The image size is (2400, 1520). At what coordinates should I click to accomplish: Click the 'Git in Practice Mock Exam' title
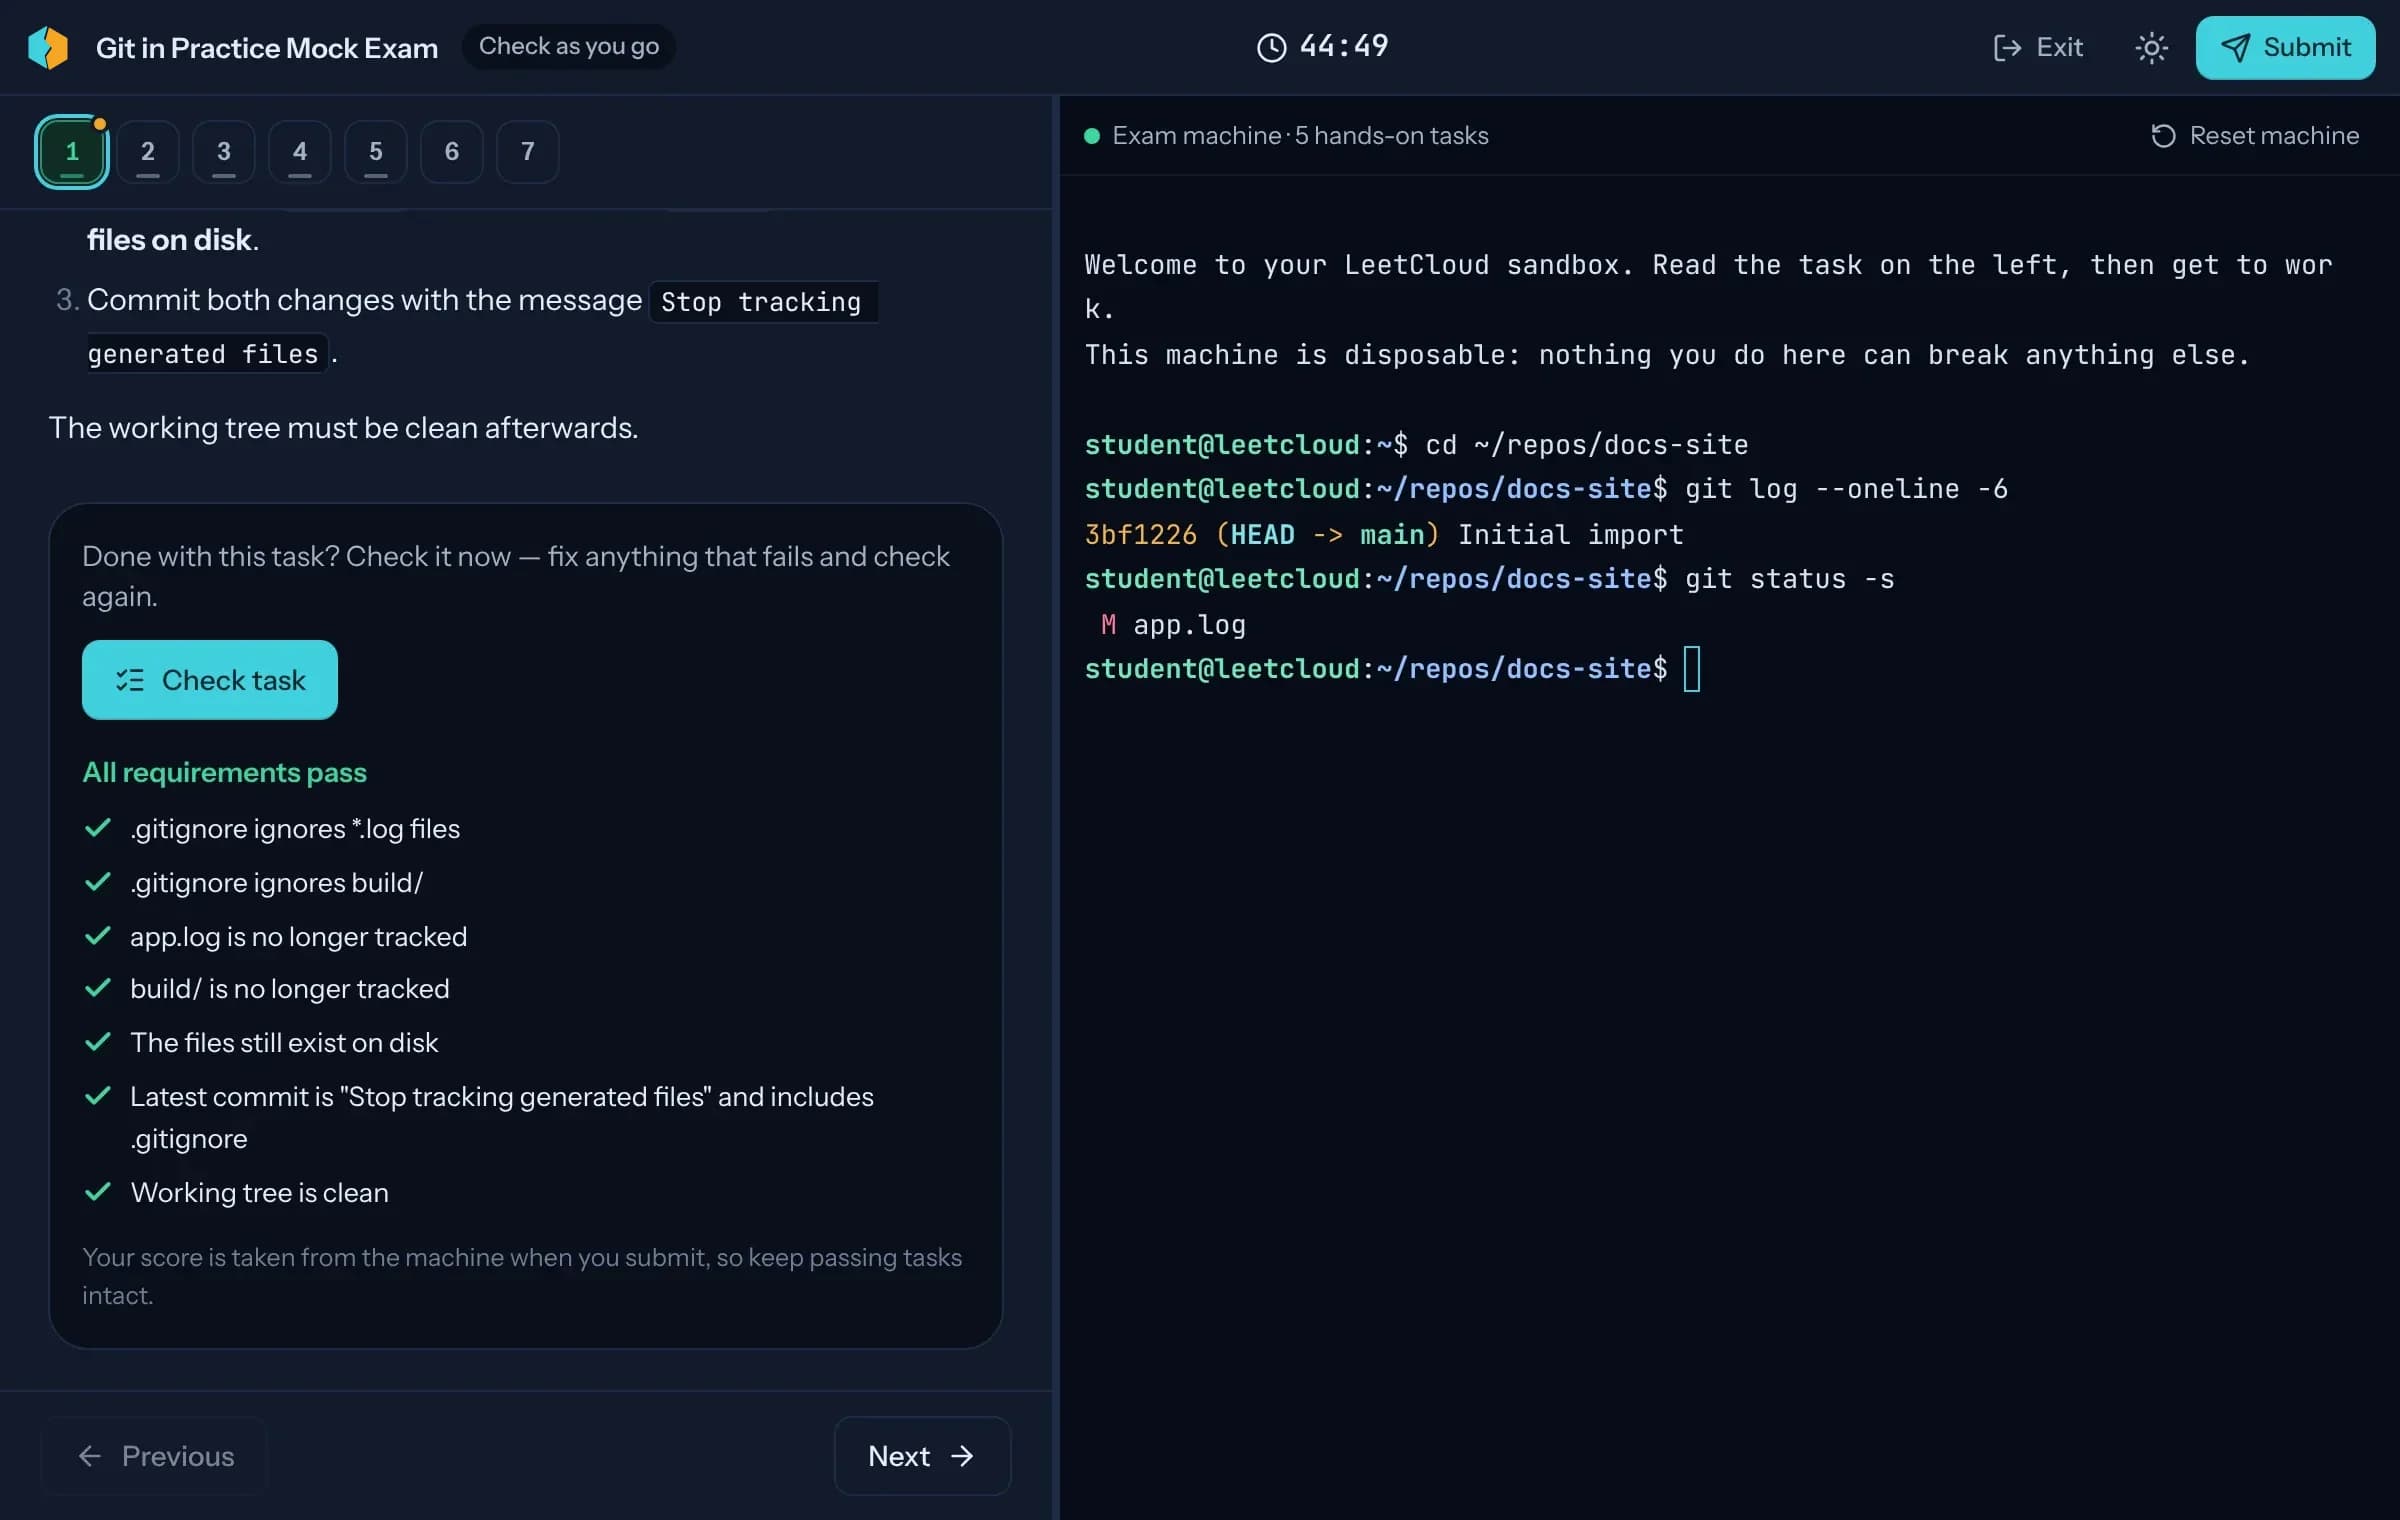(267, 47)
